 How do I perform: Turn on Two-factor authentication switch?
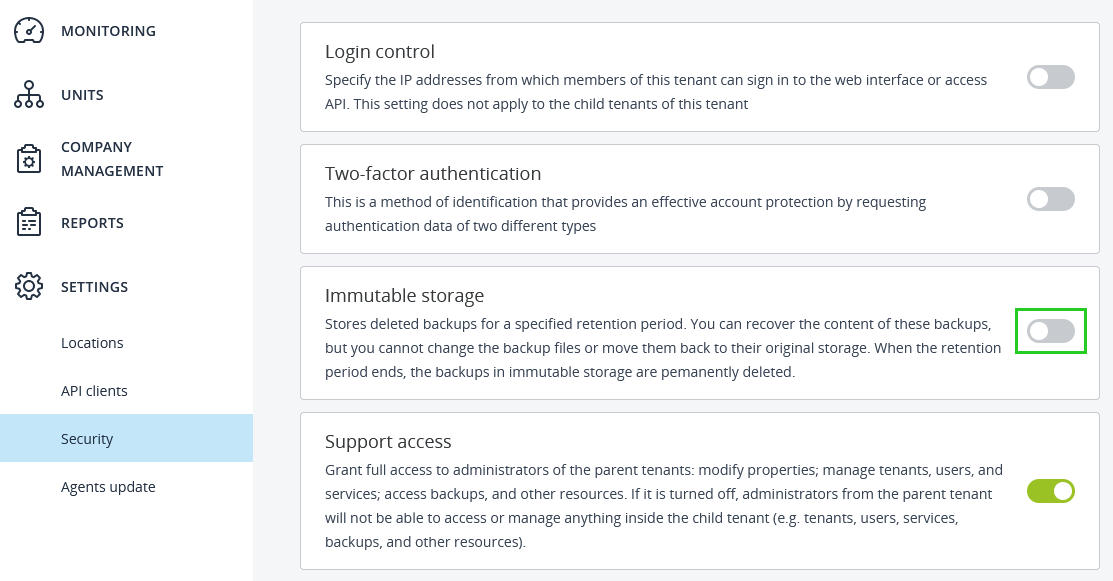coord(1050,199)
